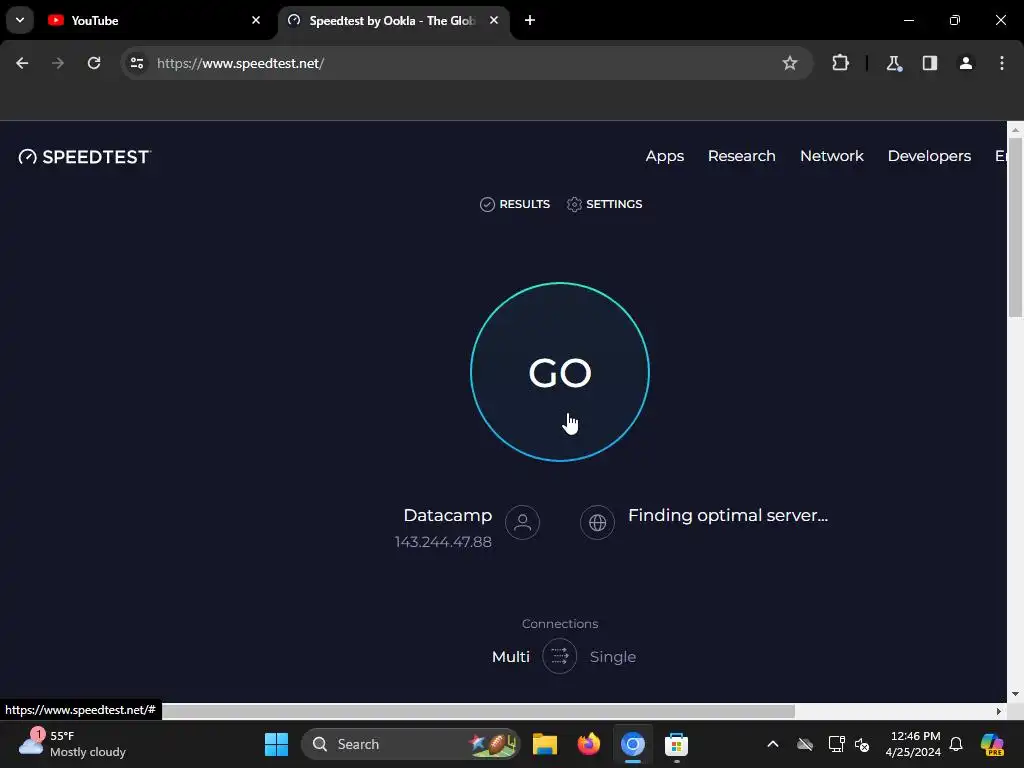Show hidden system tray icons

coord(773,744)
